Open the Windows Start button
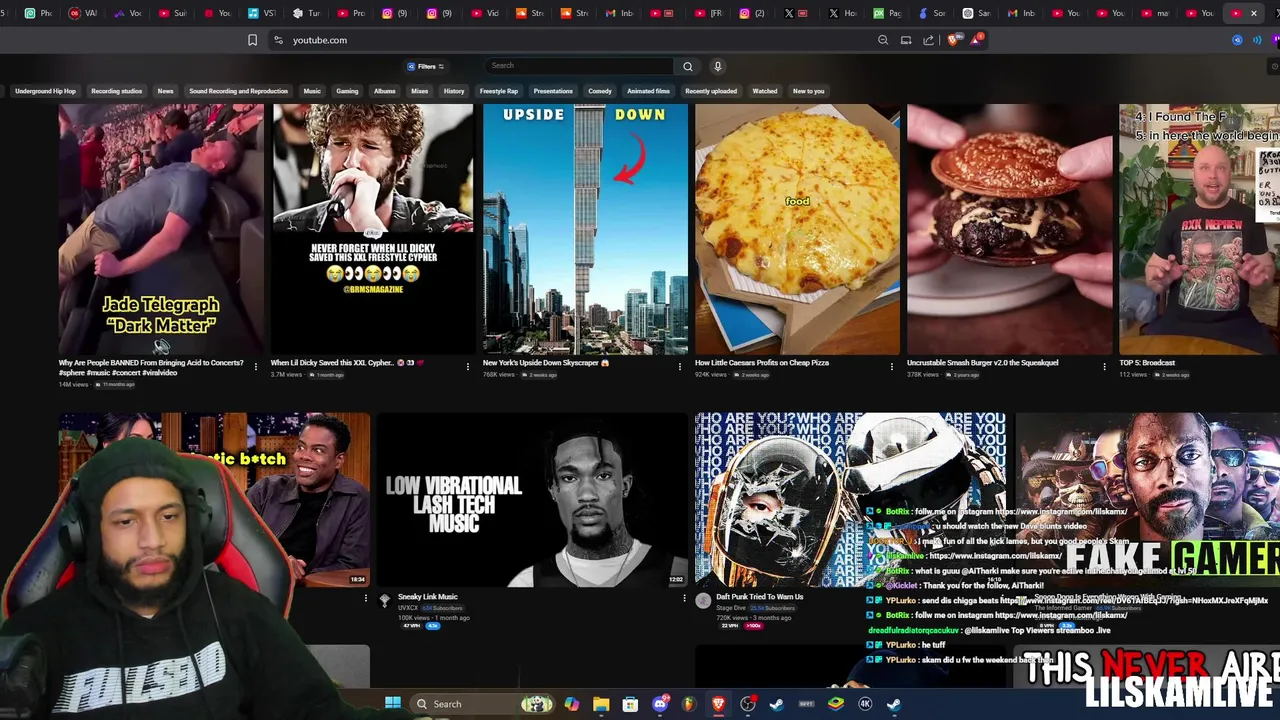The height and width of the screenshot is (720, 1280). tap(393, 704)
